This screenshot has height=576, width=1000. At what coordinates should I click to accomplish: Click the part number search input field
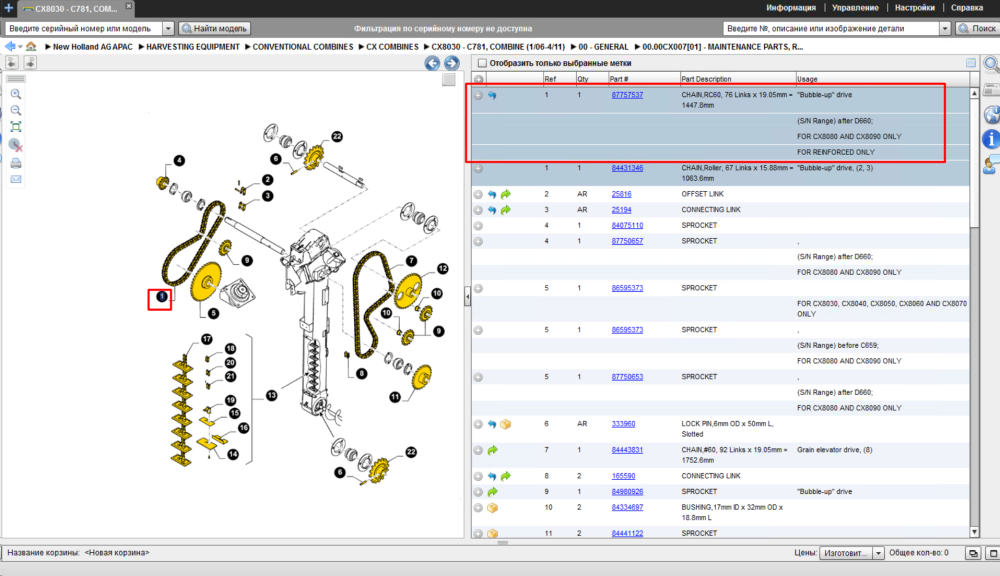(832, 29)
